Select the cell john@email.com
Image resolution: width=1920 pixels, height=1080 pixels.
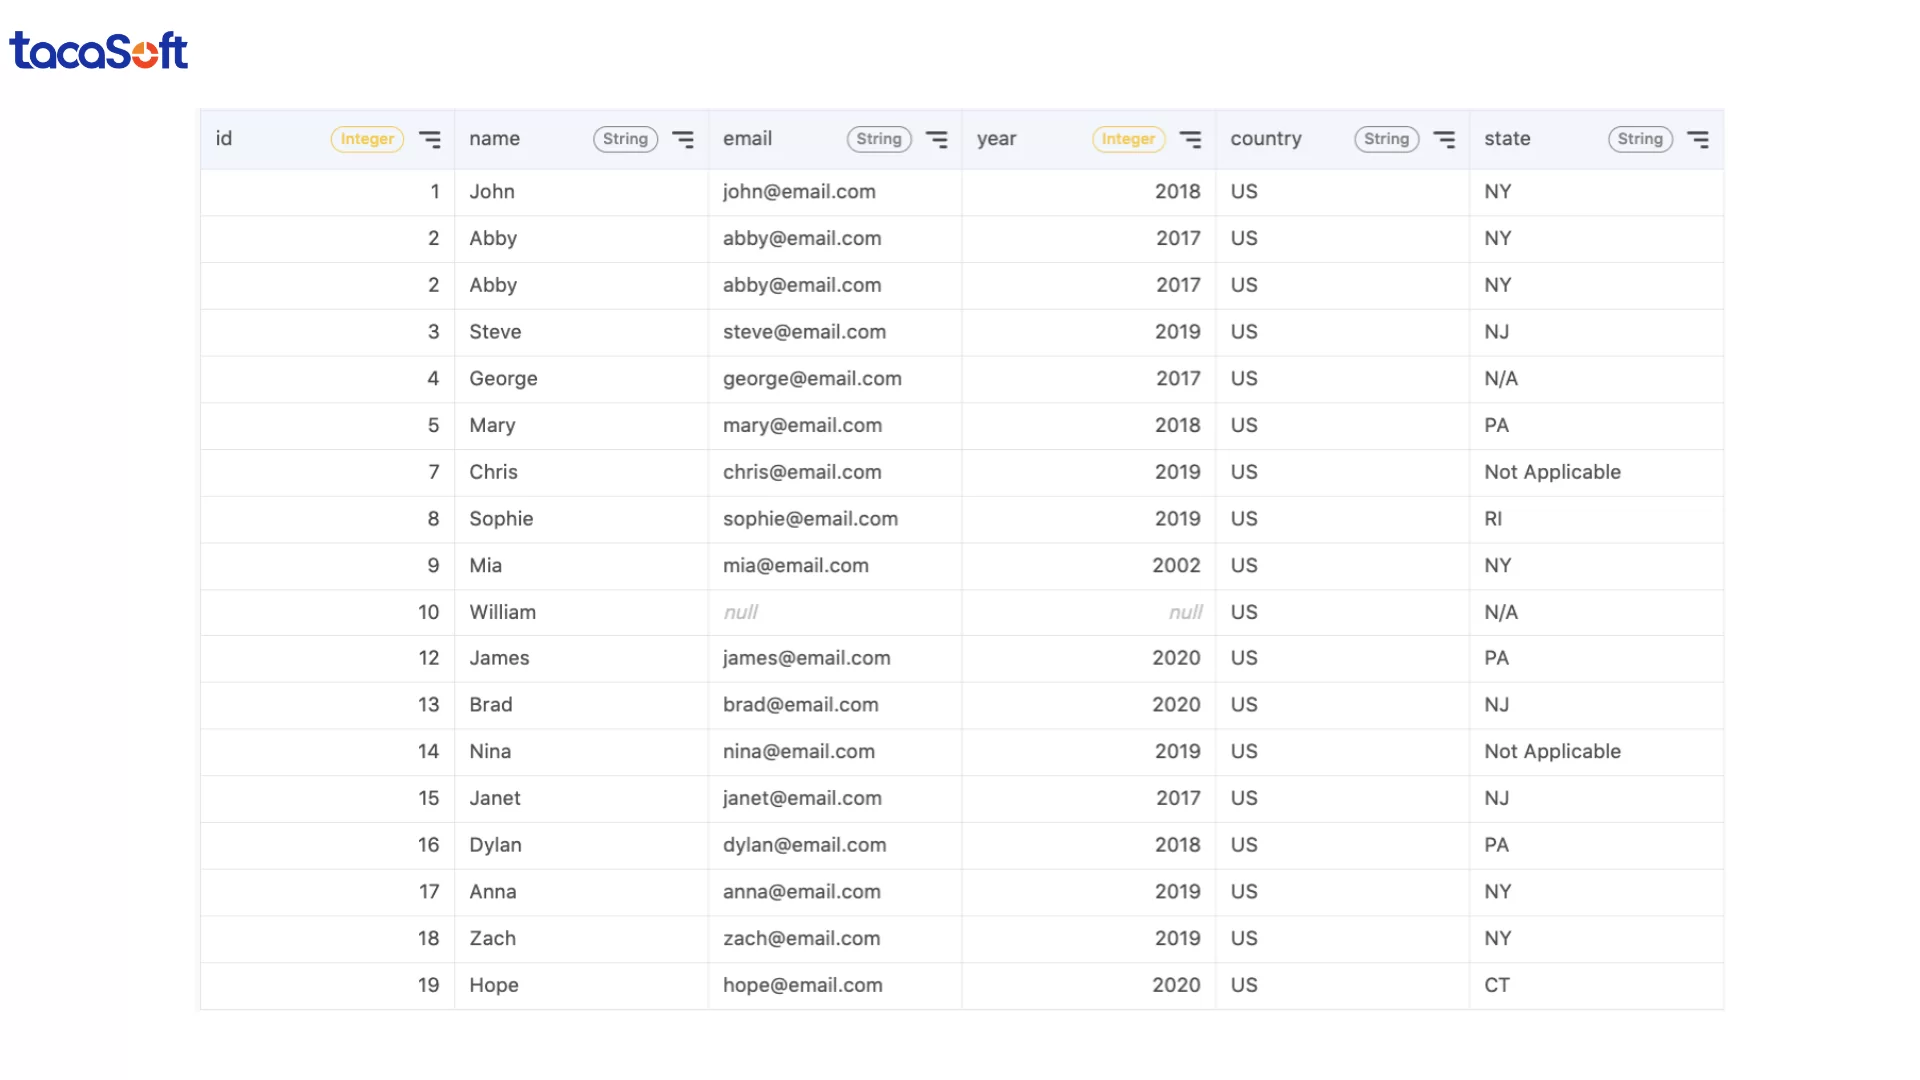835,192
